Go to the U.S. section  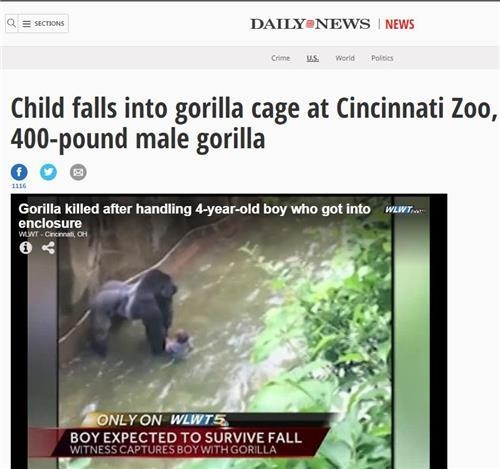tap(312, 58)
